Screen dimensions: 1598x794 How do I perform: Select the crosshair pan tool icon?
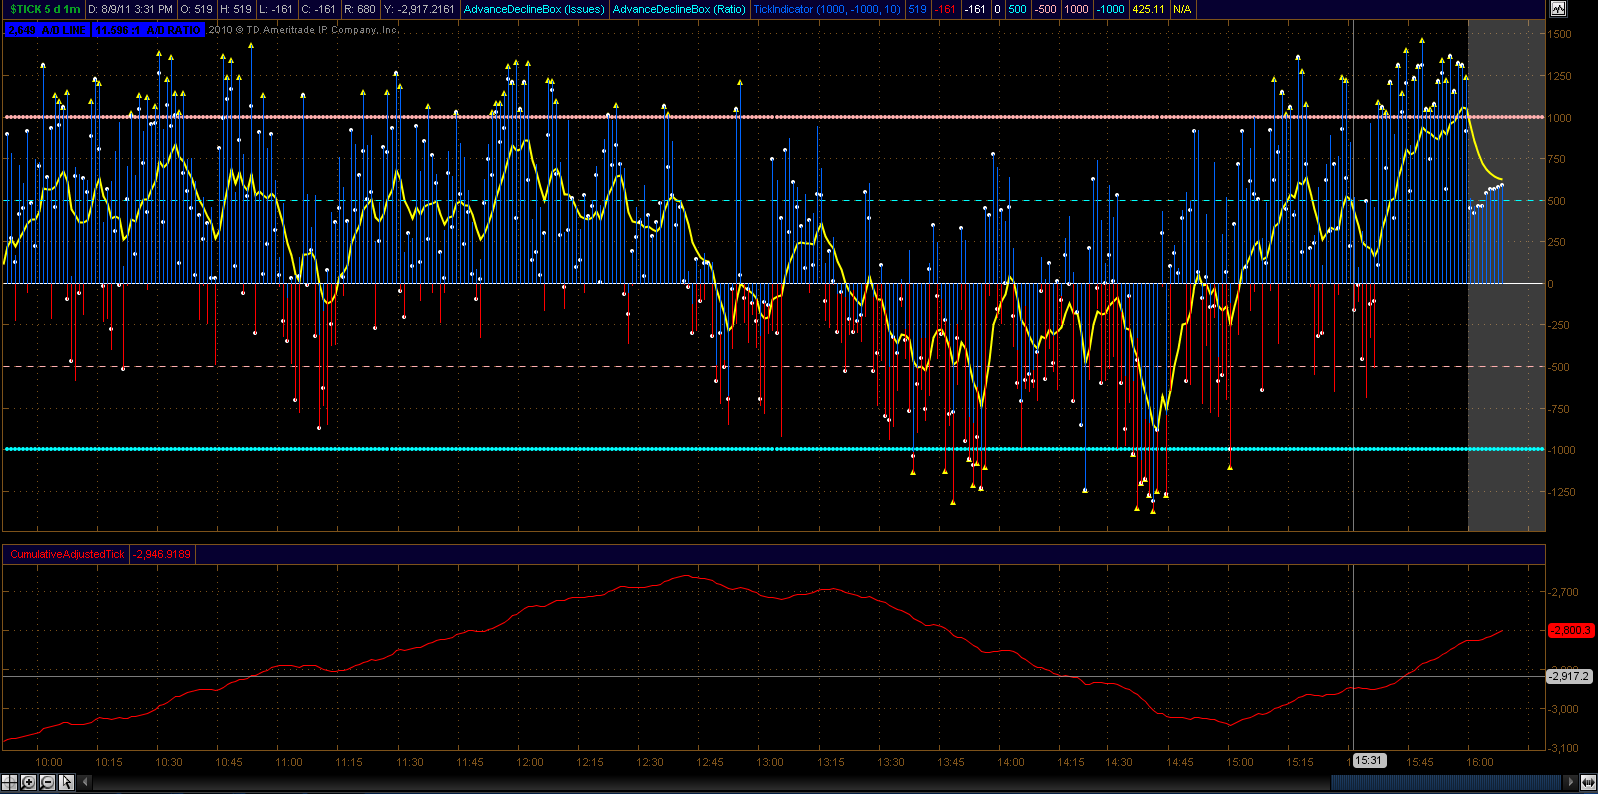click(x=10, y=782)
